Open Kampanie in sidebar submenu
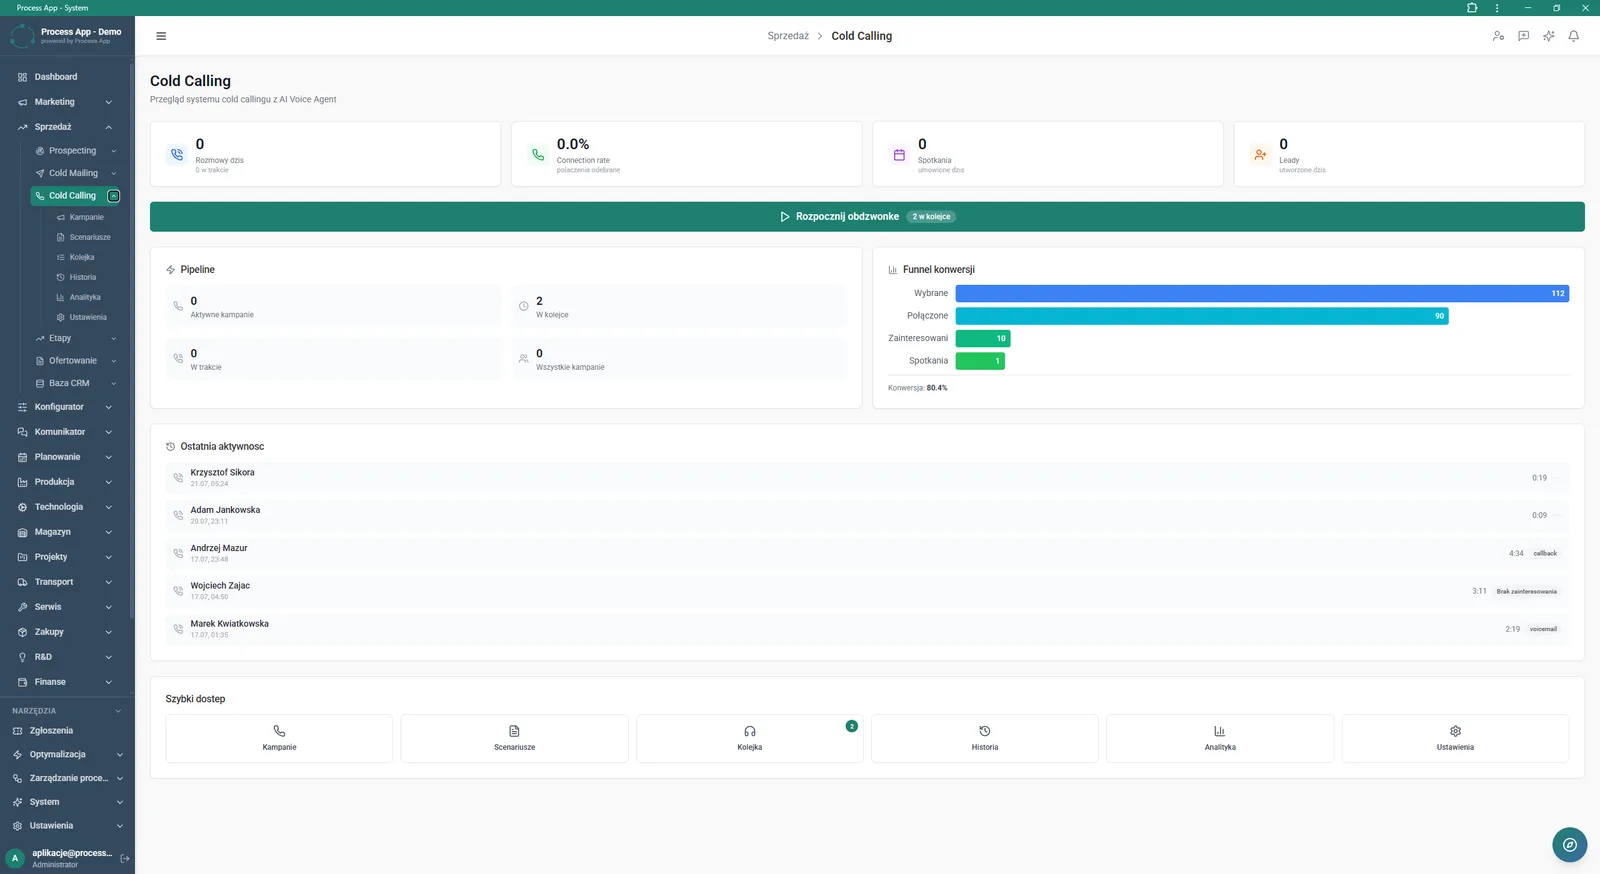 86,217
